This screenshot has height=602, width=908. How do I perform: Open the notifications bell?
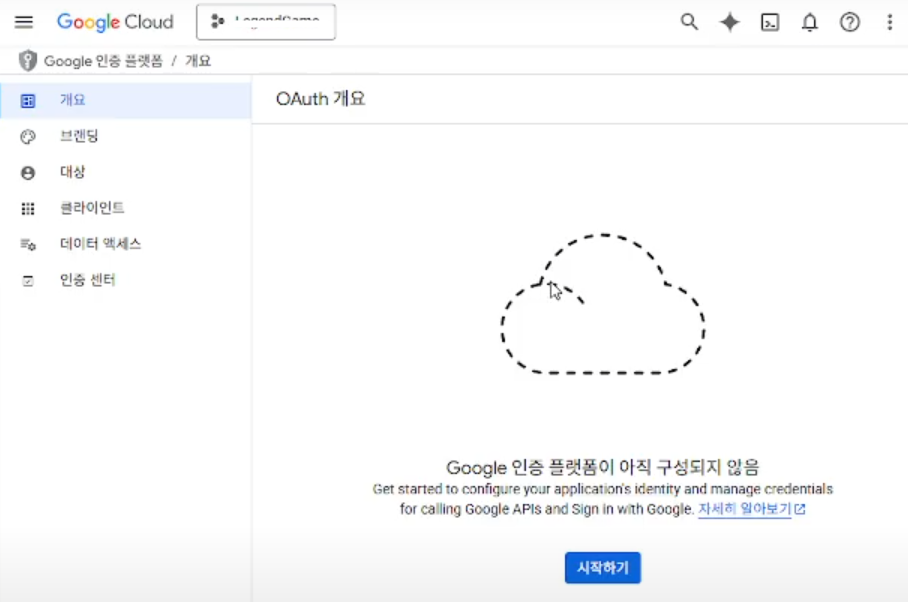pyautogui.click(x=810, y=22)
